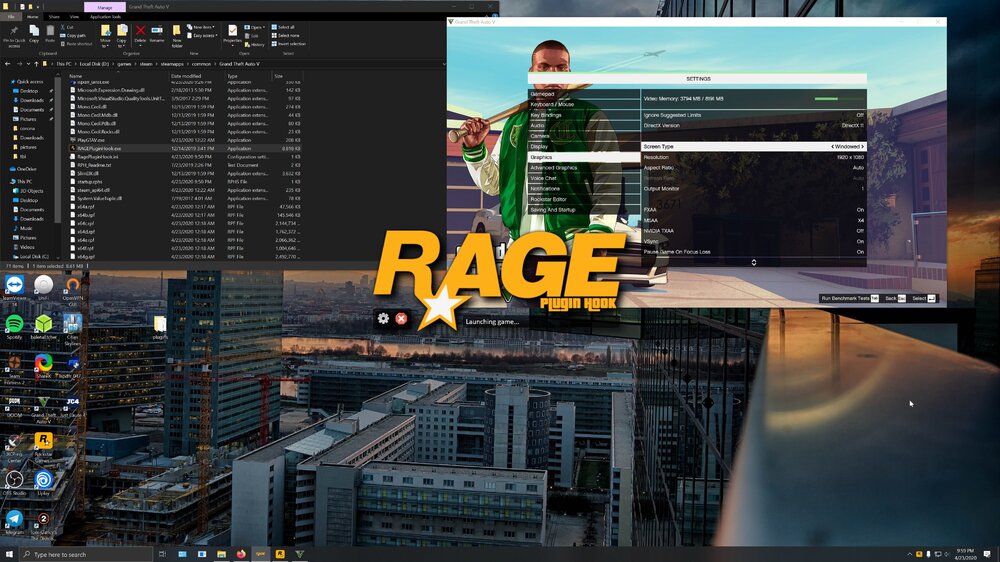Toggle FXAA setting in GTA V
This screenshot has width=1000, height=562.
coord(753,210)
